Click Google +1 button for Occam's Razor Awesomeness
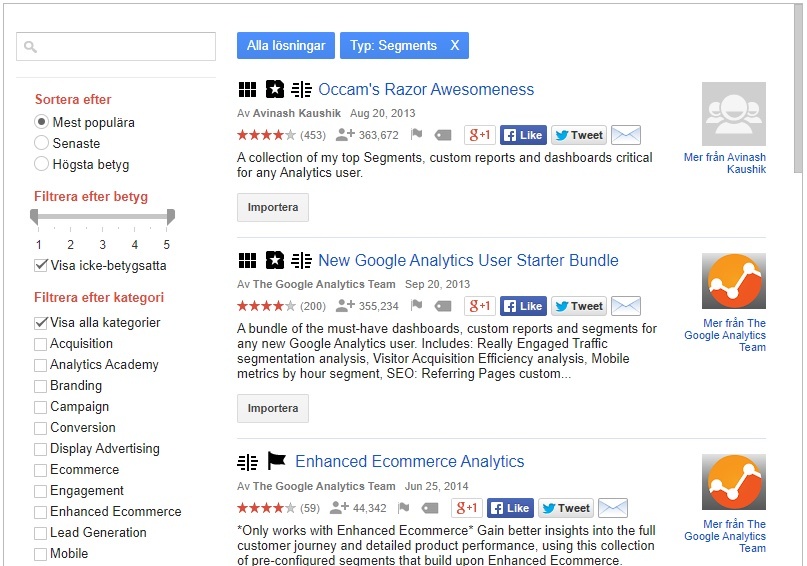Screen dimensions: 807x566 pos(480,135)
